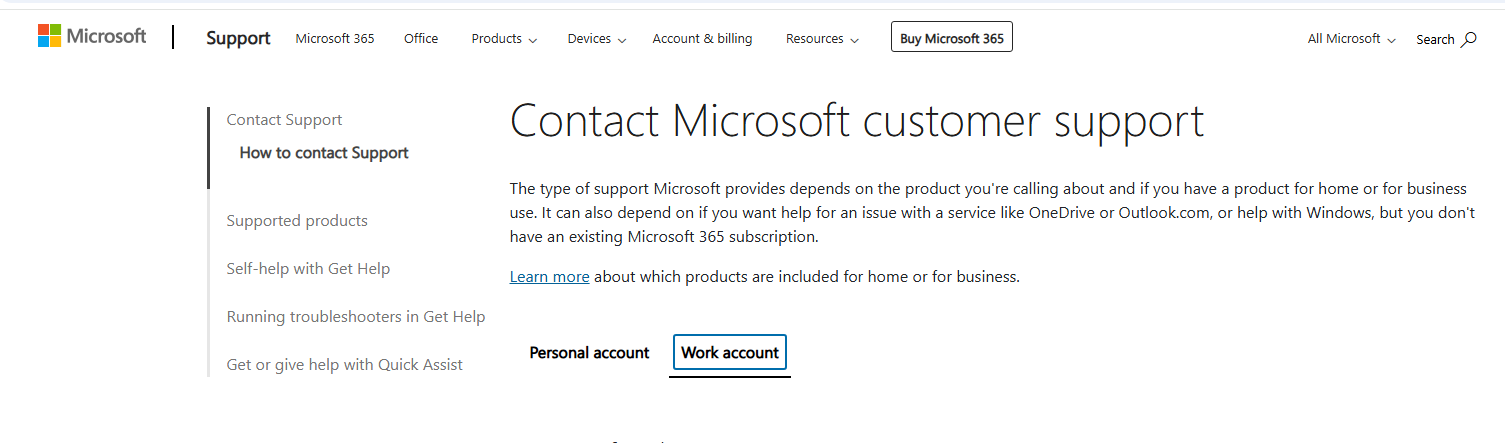Expand the All Microsoft menu
This screenshot has height=443, width=1505.
(x=1351, y=39)
